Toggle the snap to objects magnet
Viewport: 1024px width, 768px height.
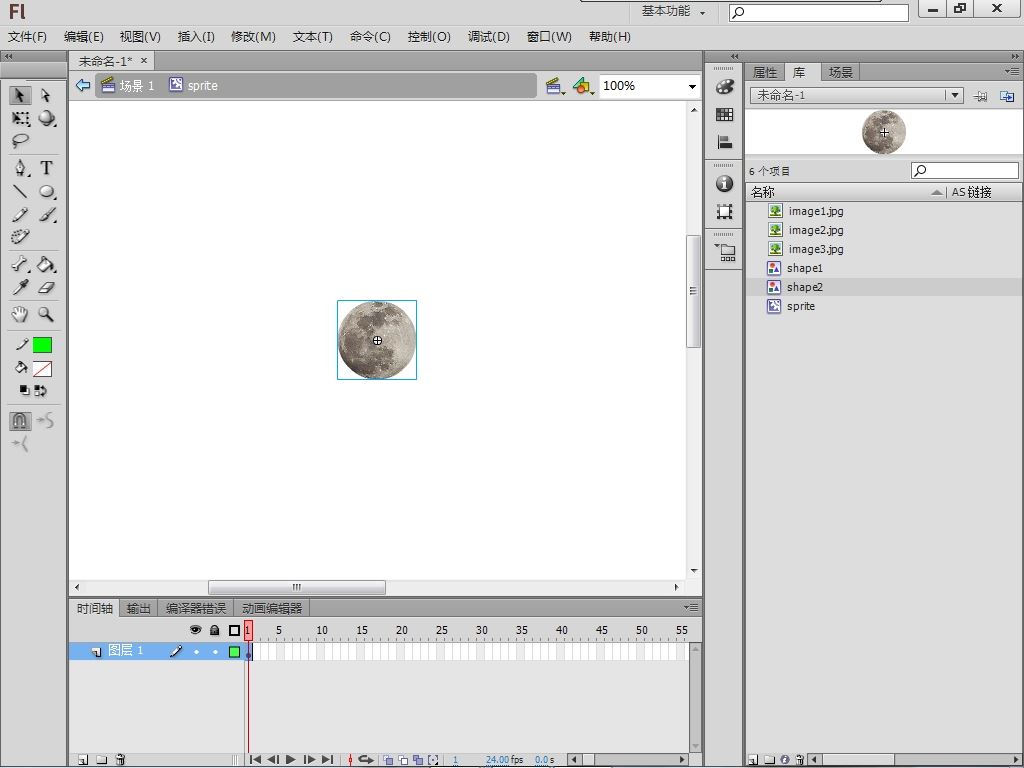click(x=20, y=421)
